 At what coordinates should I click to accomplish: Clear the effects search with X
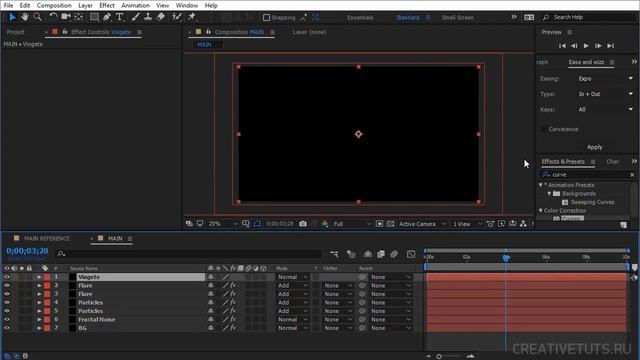tap(632, 175)
